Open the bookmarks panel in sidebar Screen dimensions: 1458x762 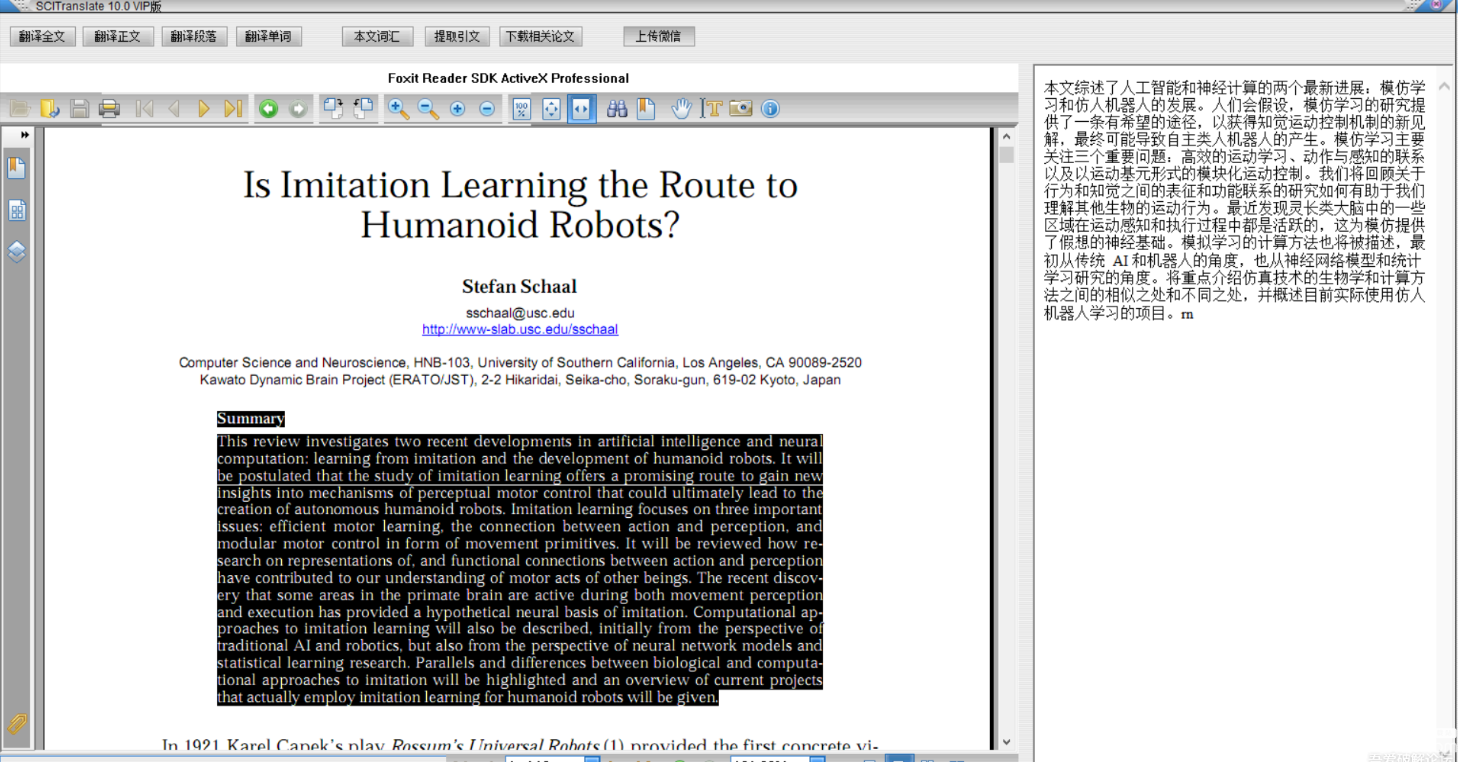coord(17,168)
